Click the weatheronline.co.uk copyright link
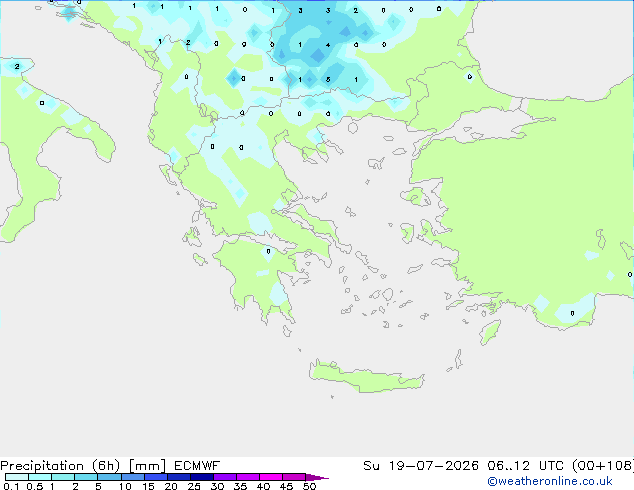The image size is (634, 490). [550, 481]
